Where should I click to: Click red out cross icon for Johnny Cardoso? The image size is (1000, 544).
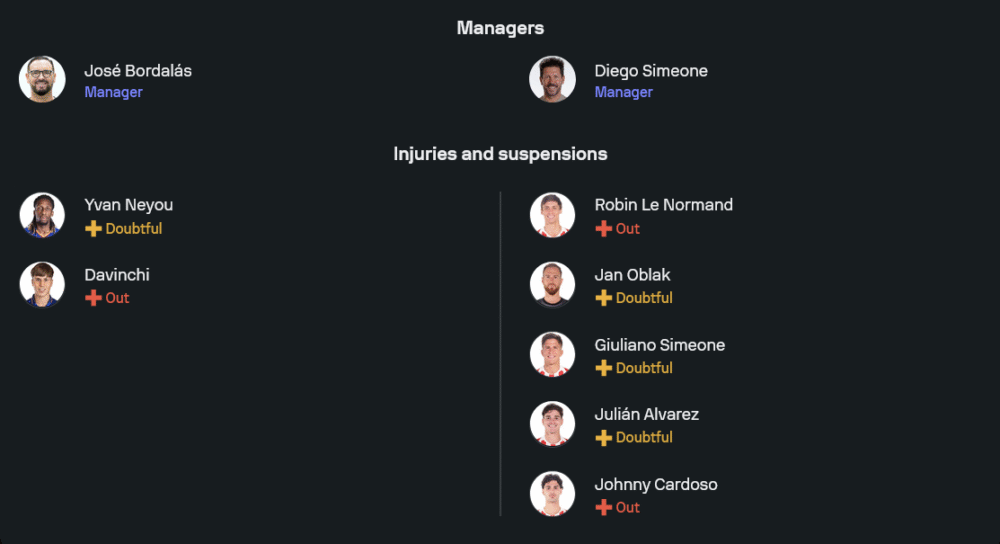pos(603,507)
